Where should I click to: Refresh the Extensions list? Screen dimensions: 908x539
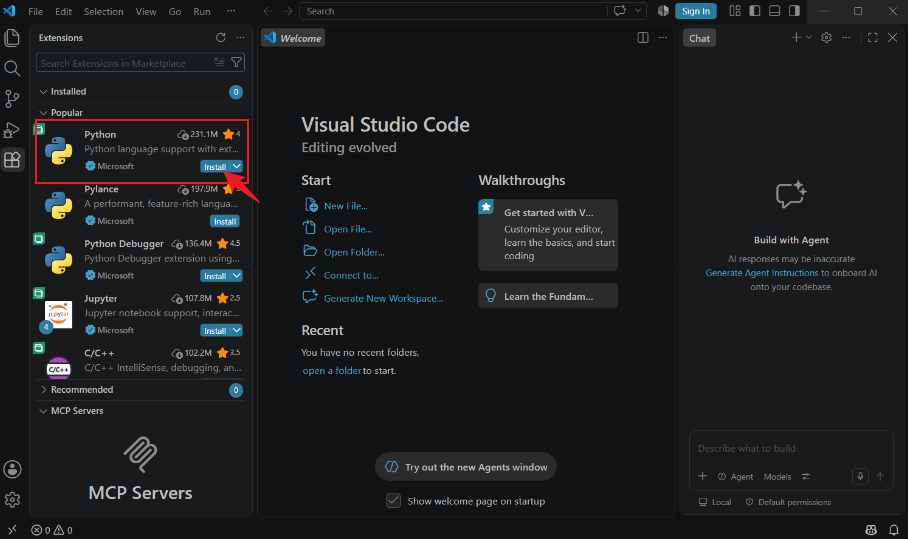coord(221,38)
